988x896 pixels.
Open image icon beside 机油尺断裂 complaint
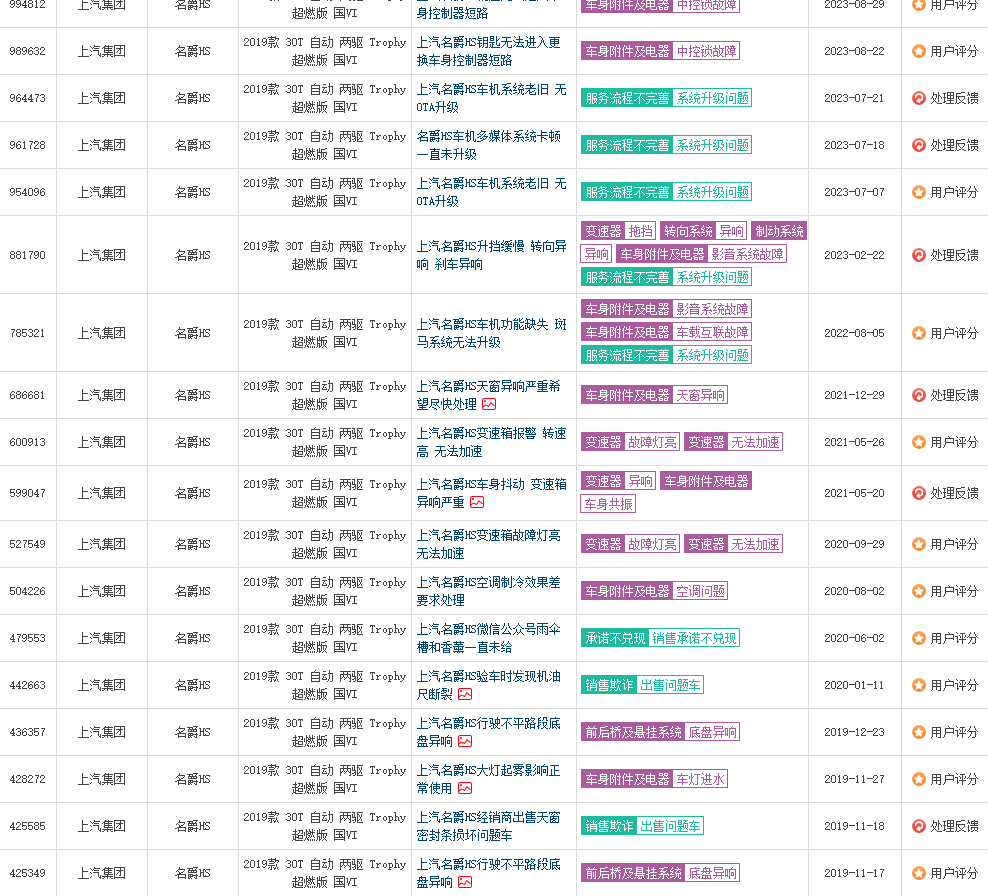(x=465, y=694)
